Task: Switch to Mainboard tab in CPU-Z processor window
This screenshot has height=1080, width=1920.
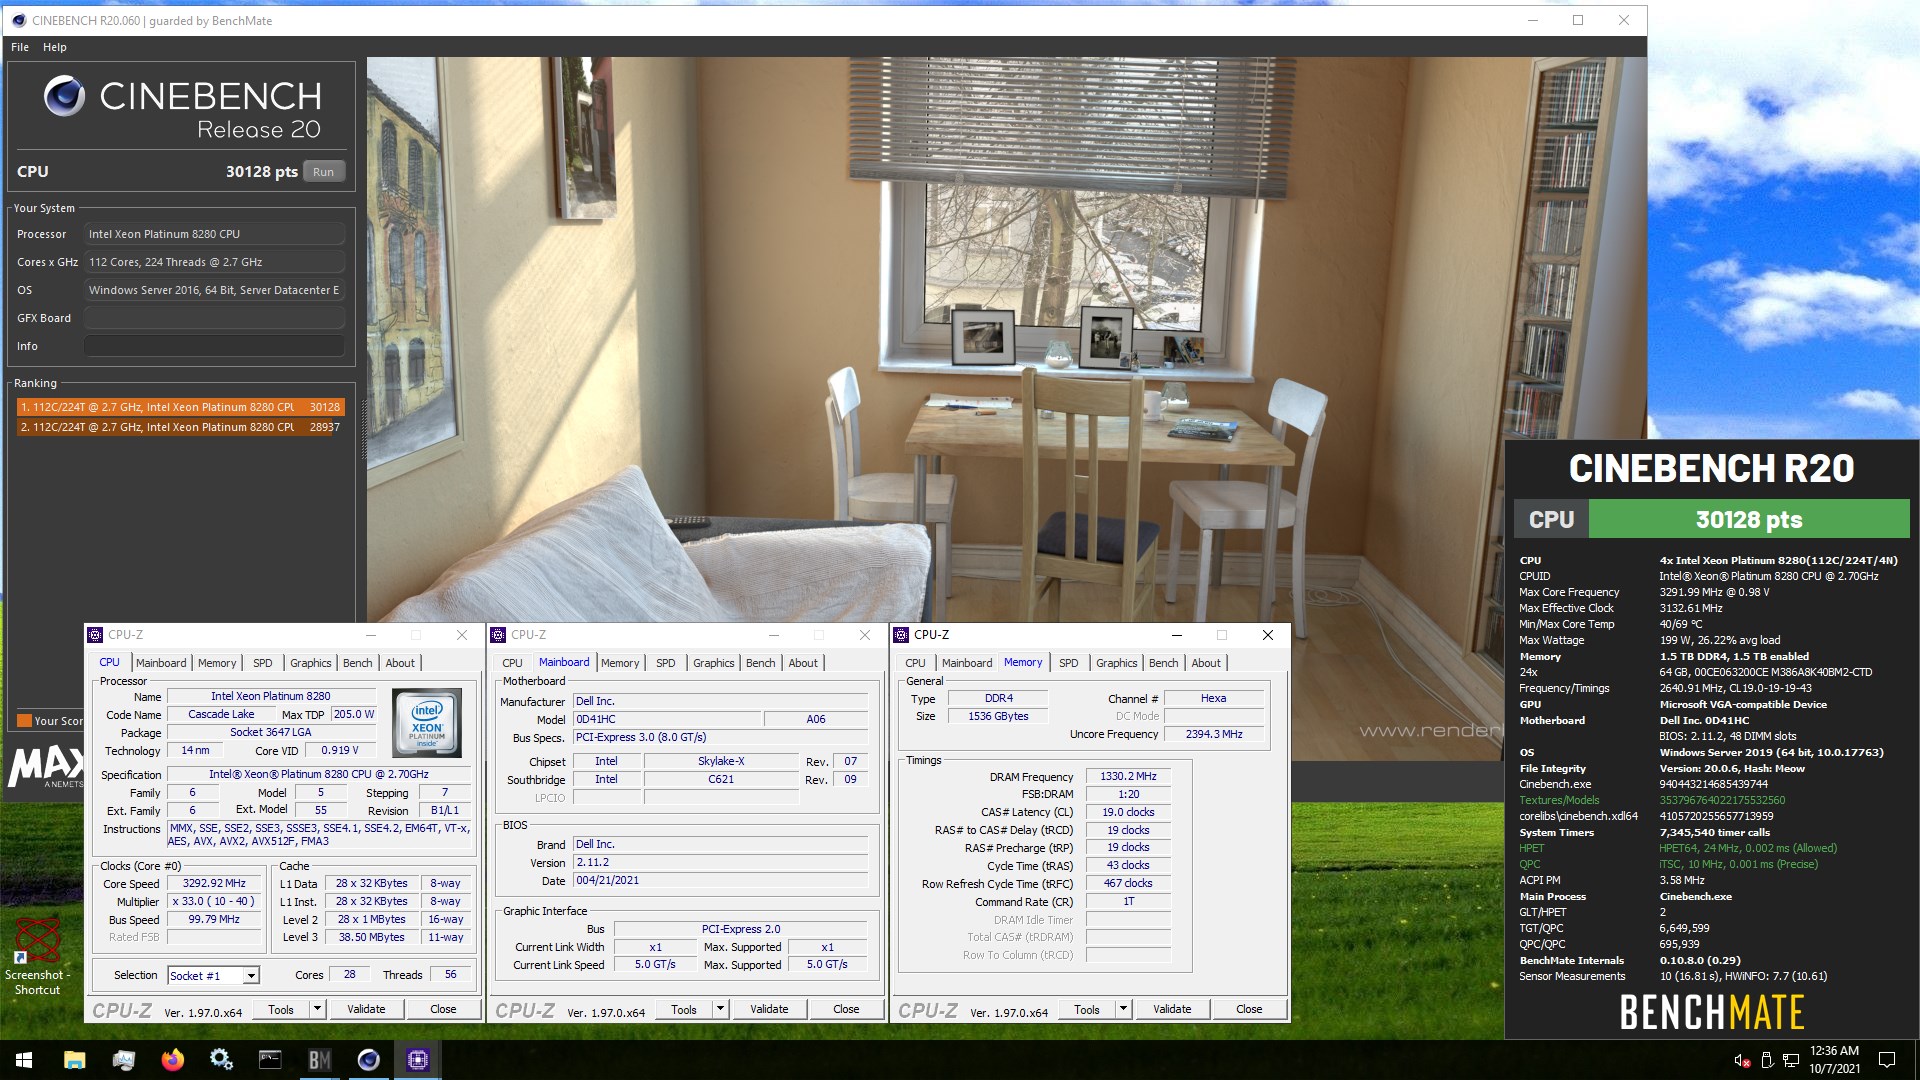Action: coord(161,663)
